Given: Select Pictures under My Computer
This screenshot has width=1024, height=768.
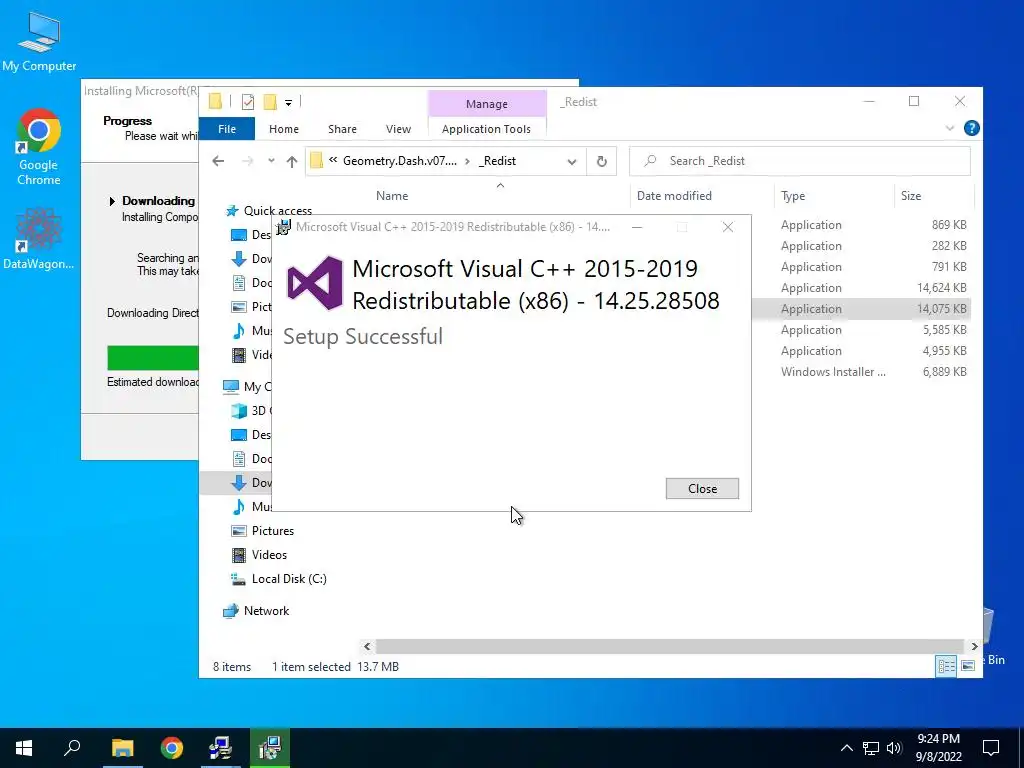Looking at the screenshot, I should coord(272,531).
